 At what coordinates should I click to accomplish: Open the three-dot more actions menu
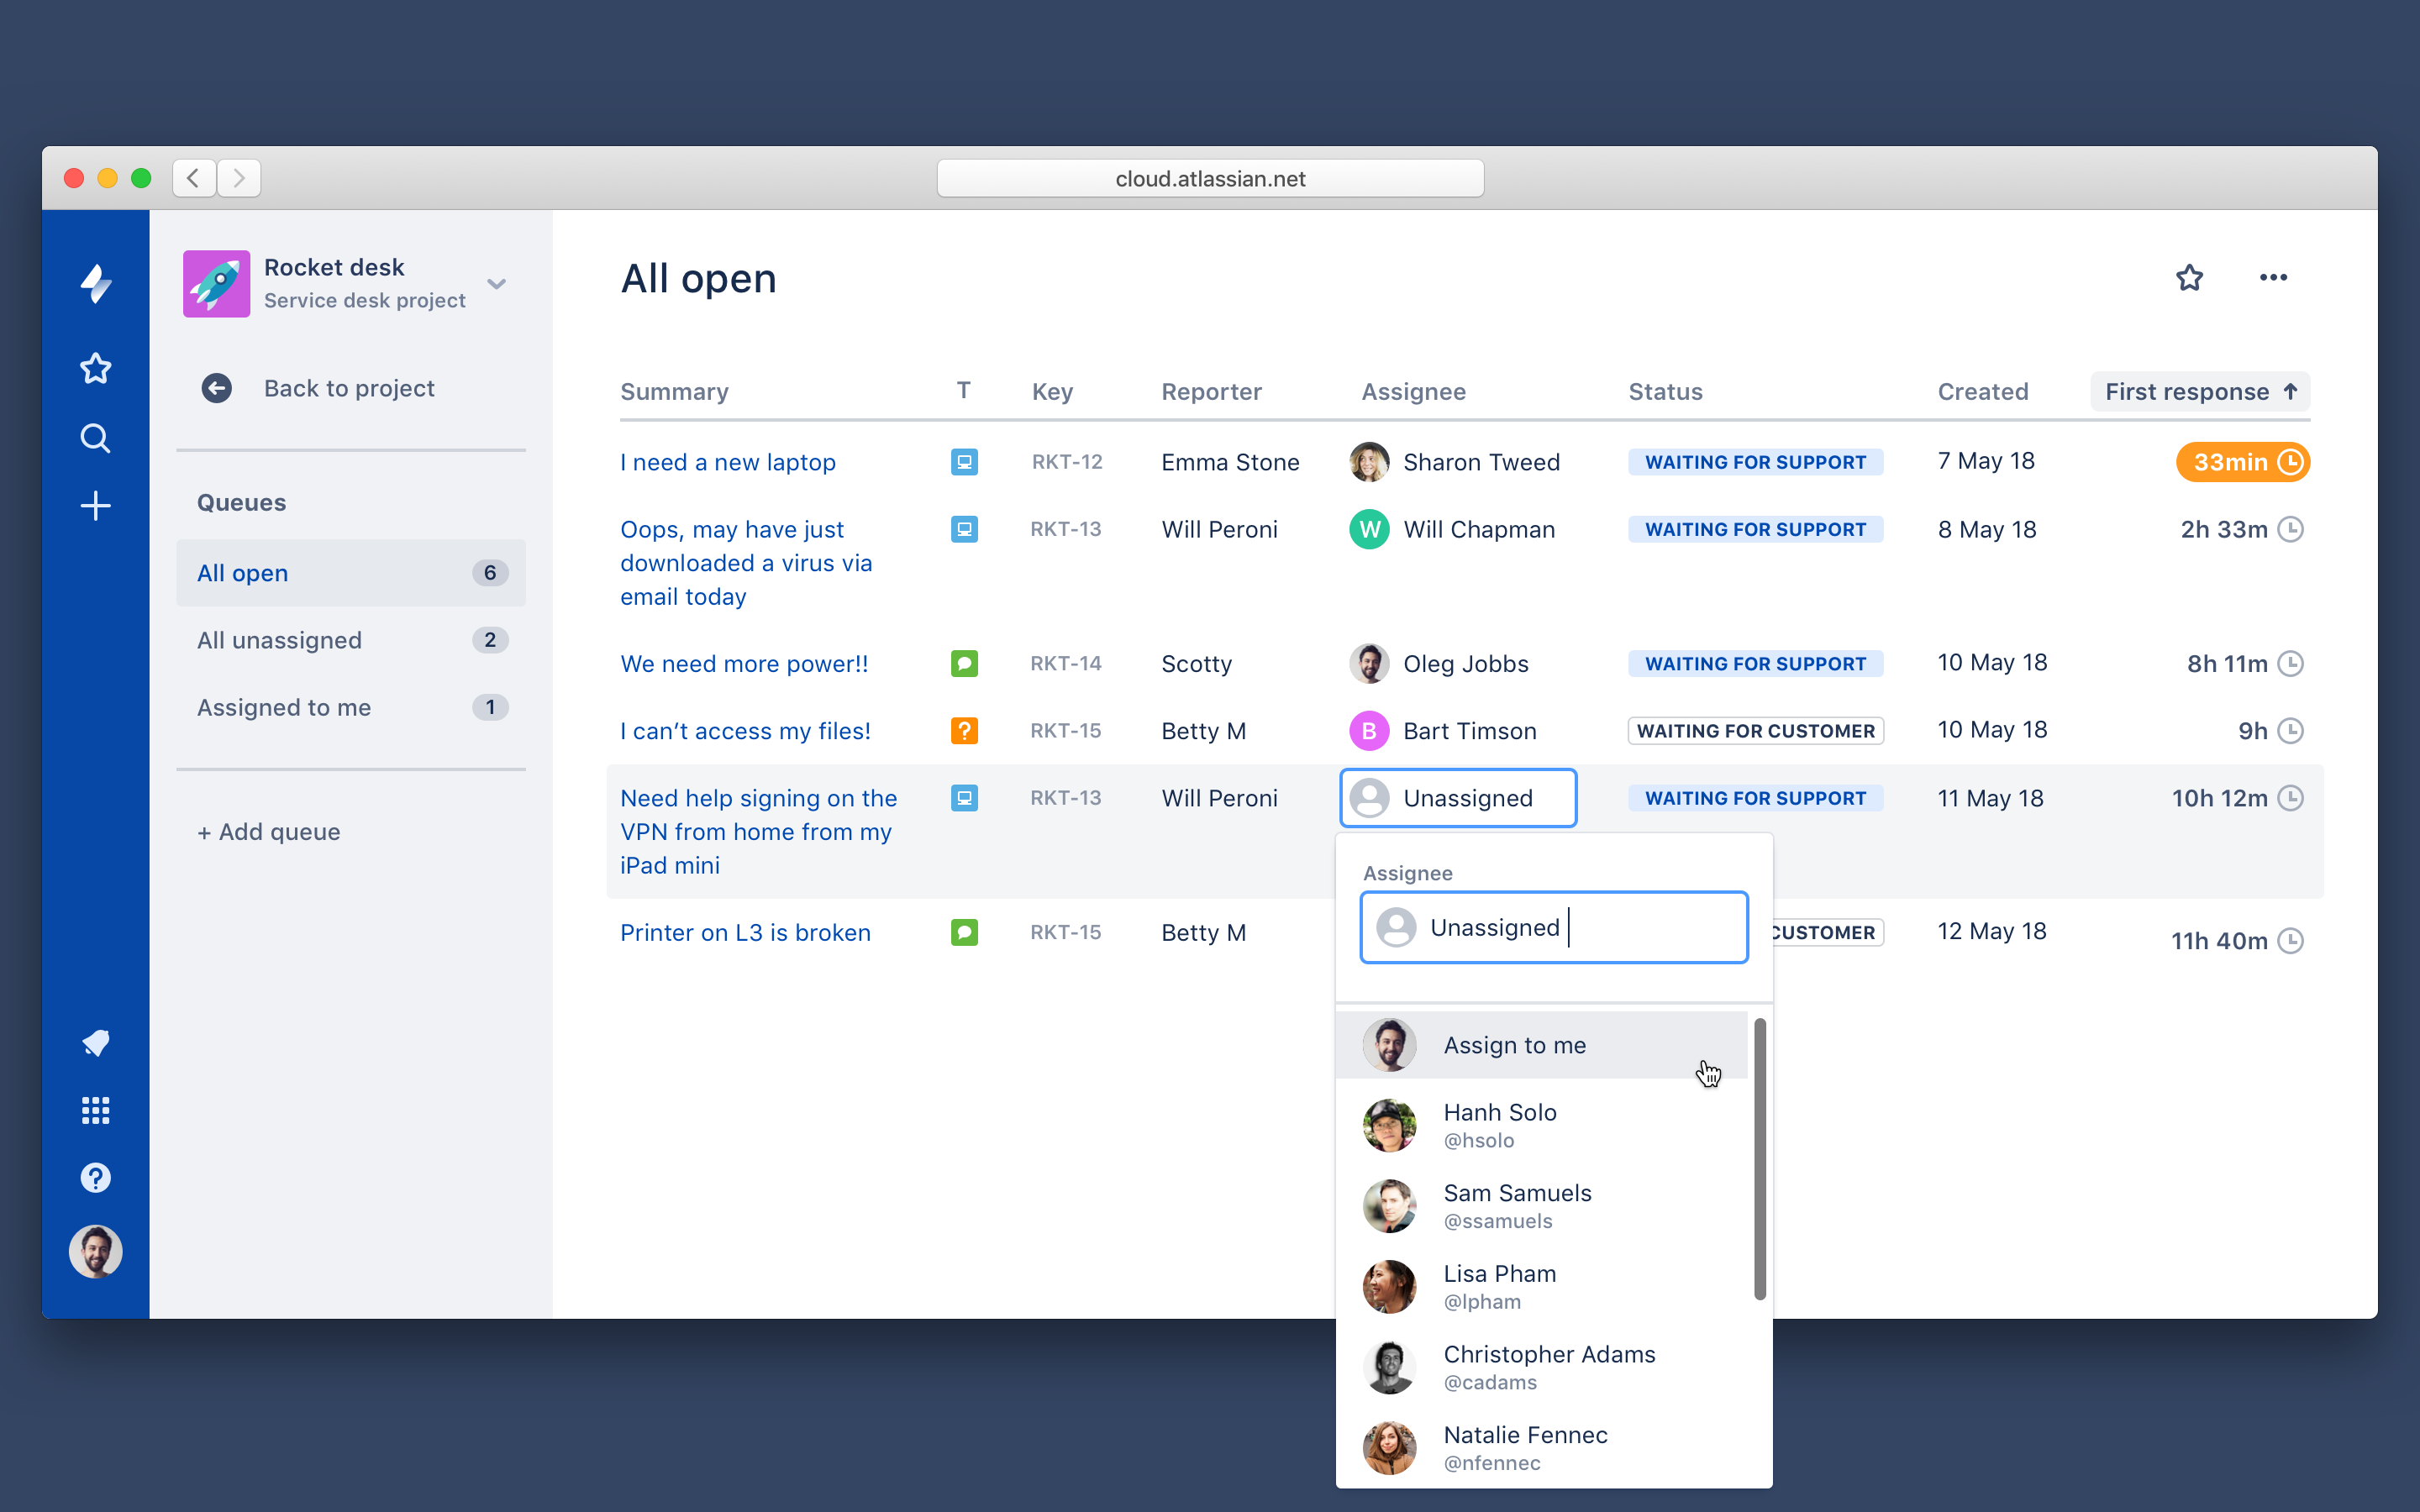(x=2273, y=278)
